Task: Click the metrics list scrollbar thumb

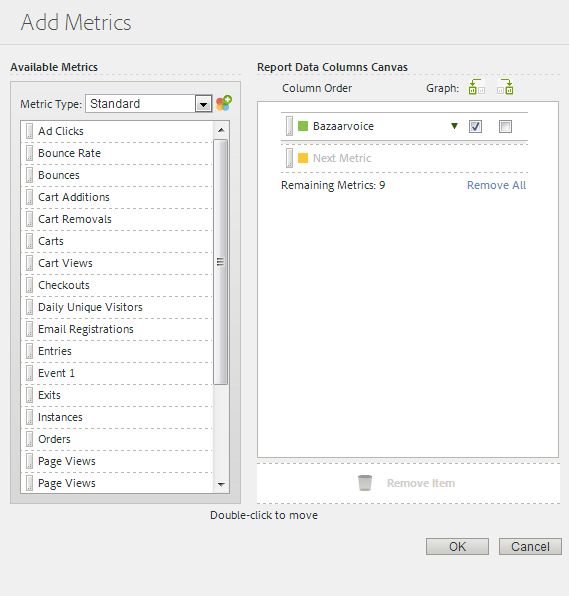Action: [220, 262]
